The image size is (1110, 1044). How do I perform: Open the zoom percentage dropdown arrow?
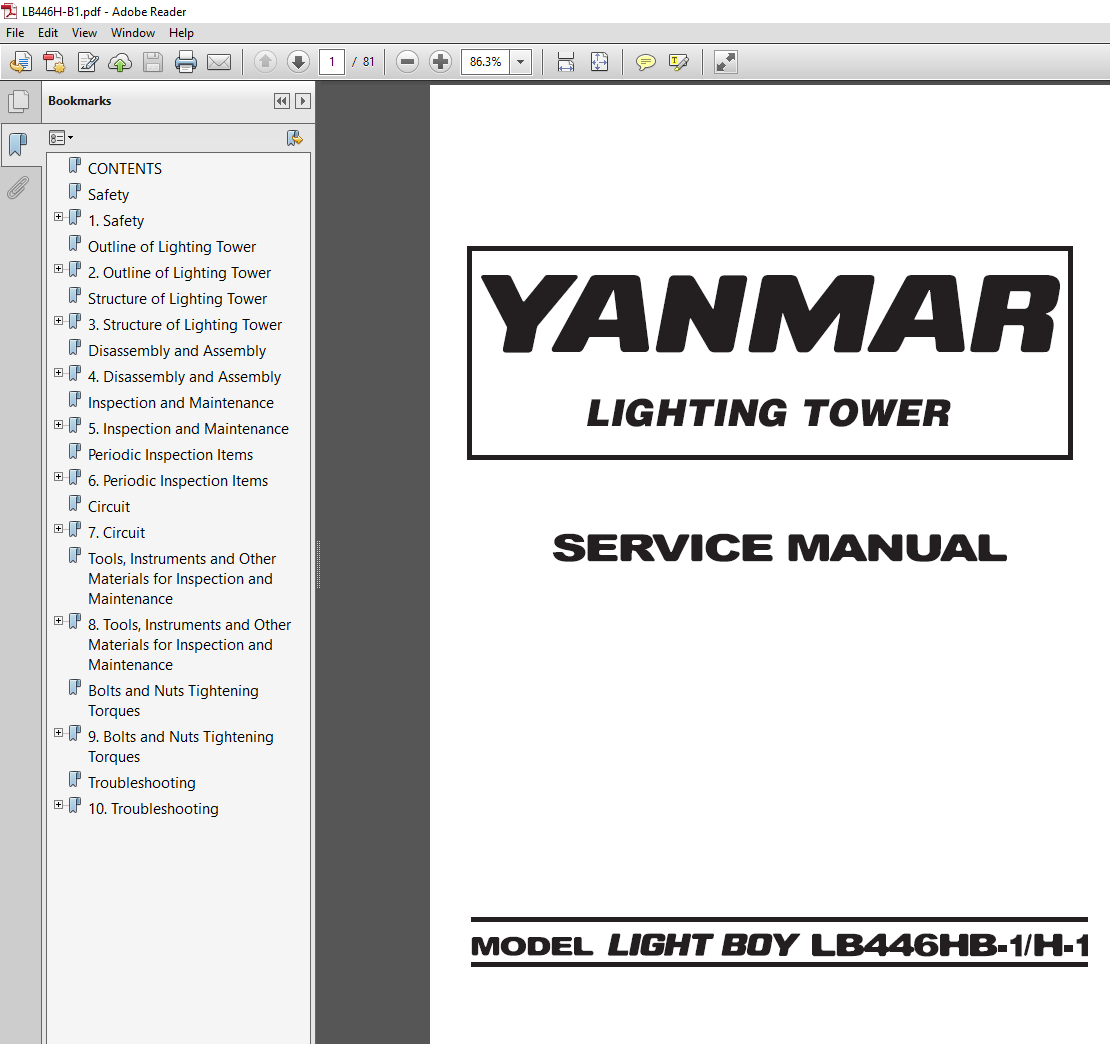520,62
